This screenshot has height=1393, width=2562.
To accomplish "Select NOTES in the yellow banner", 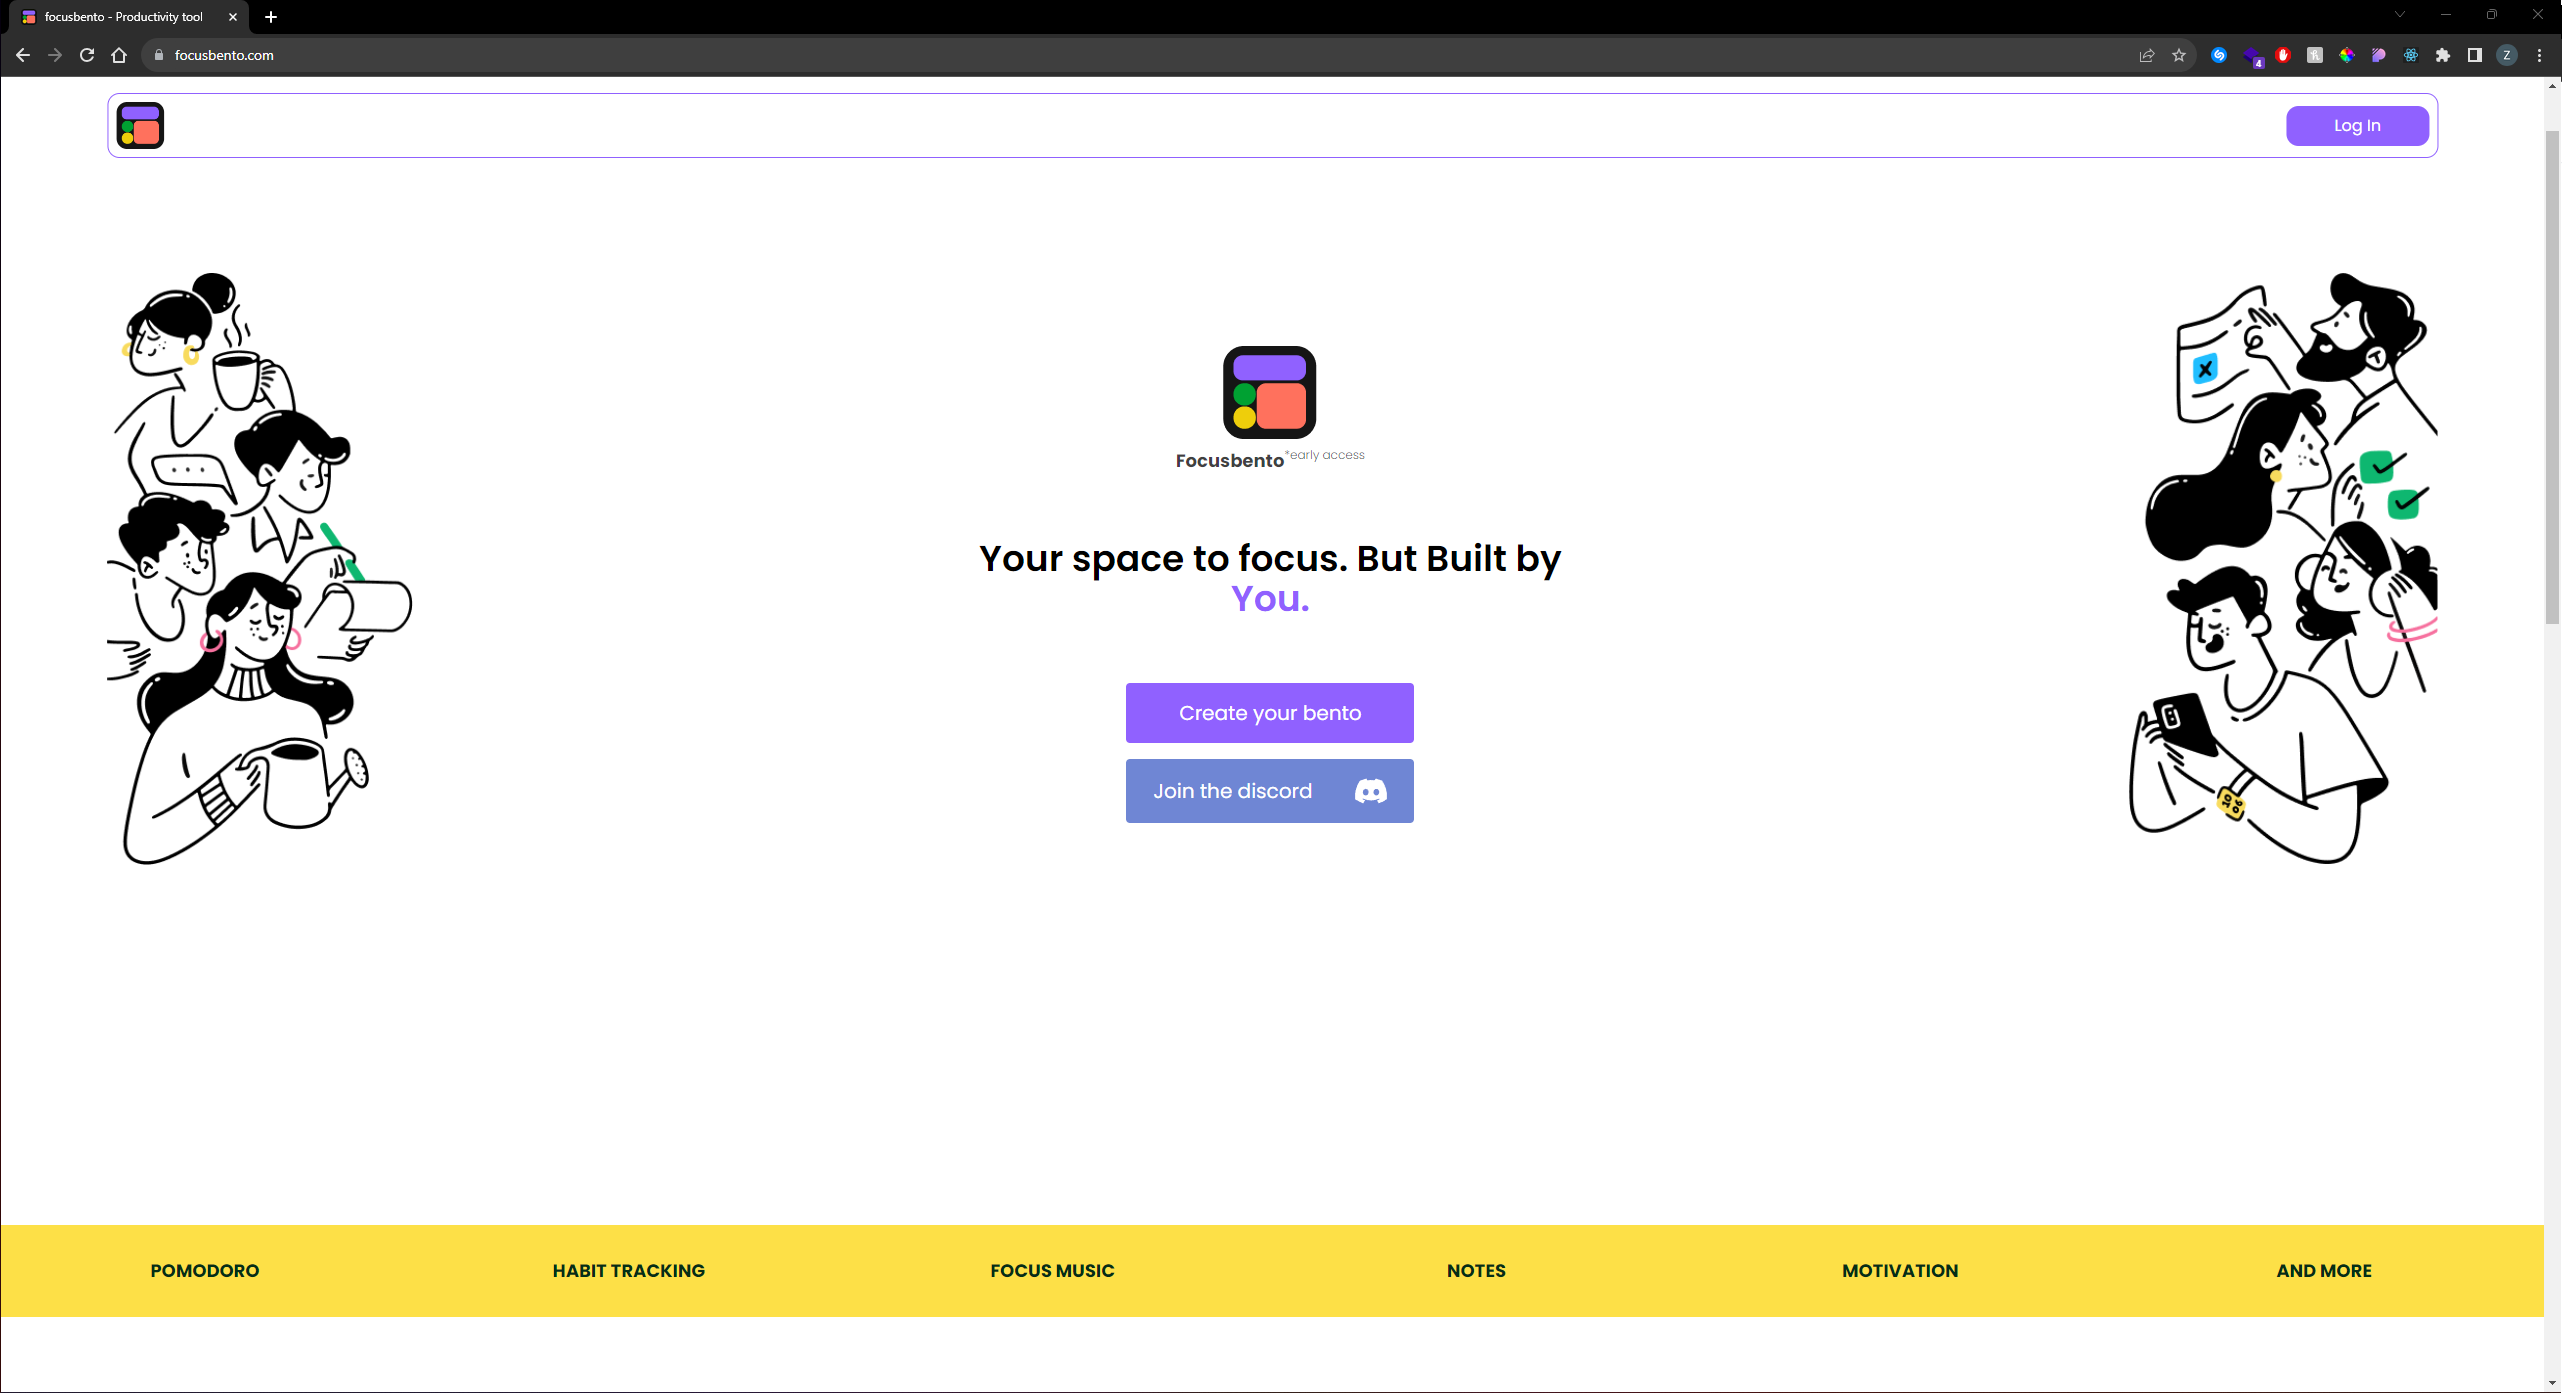I will (x=1476, y=1271).
